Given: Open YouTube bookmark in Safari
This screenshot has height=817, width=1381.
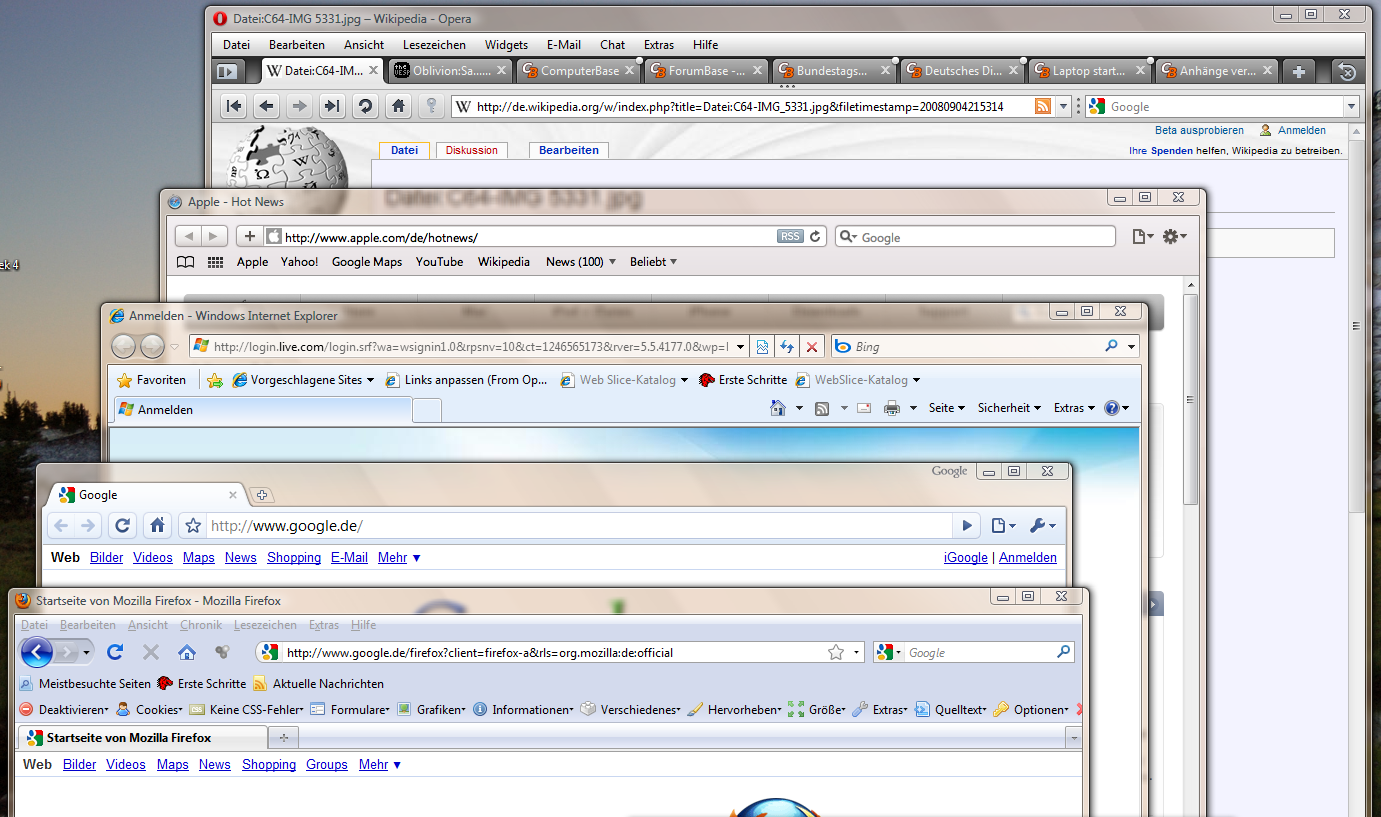Looking at the screenshot, I should (x=439, y=262).
